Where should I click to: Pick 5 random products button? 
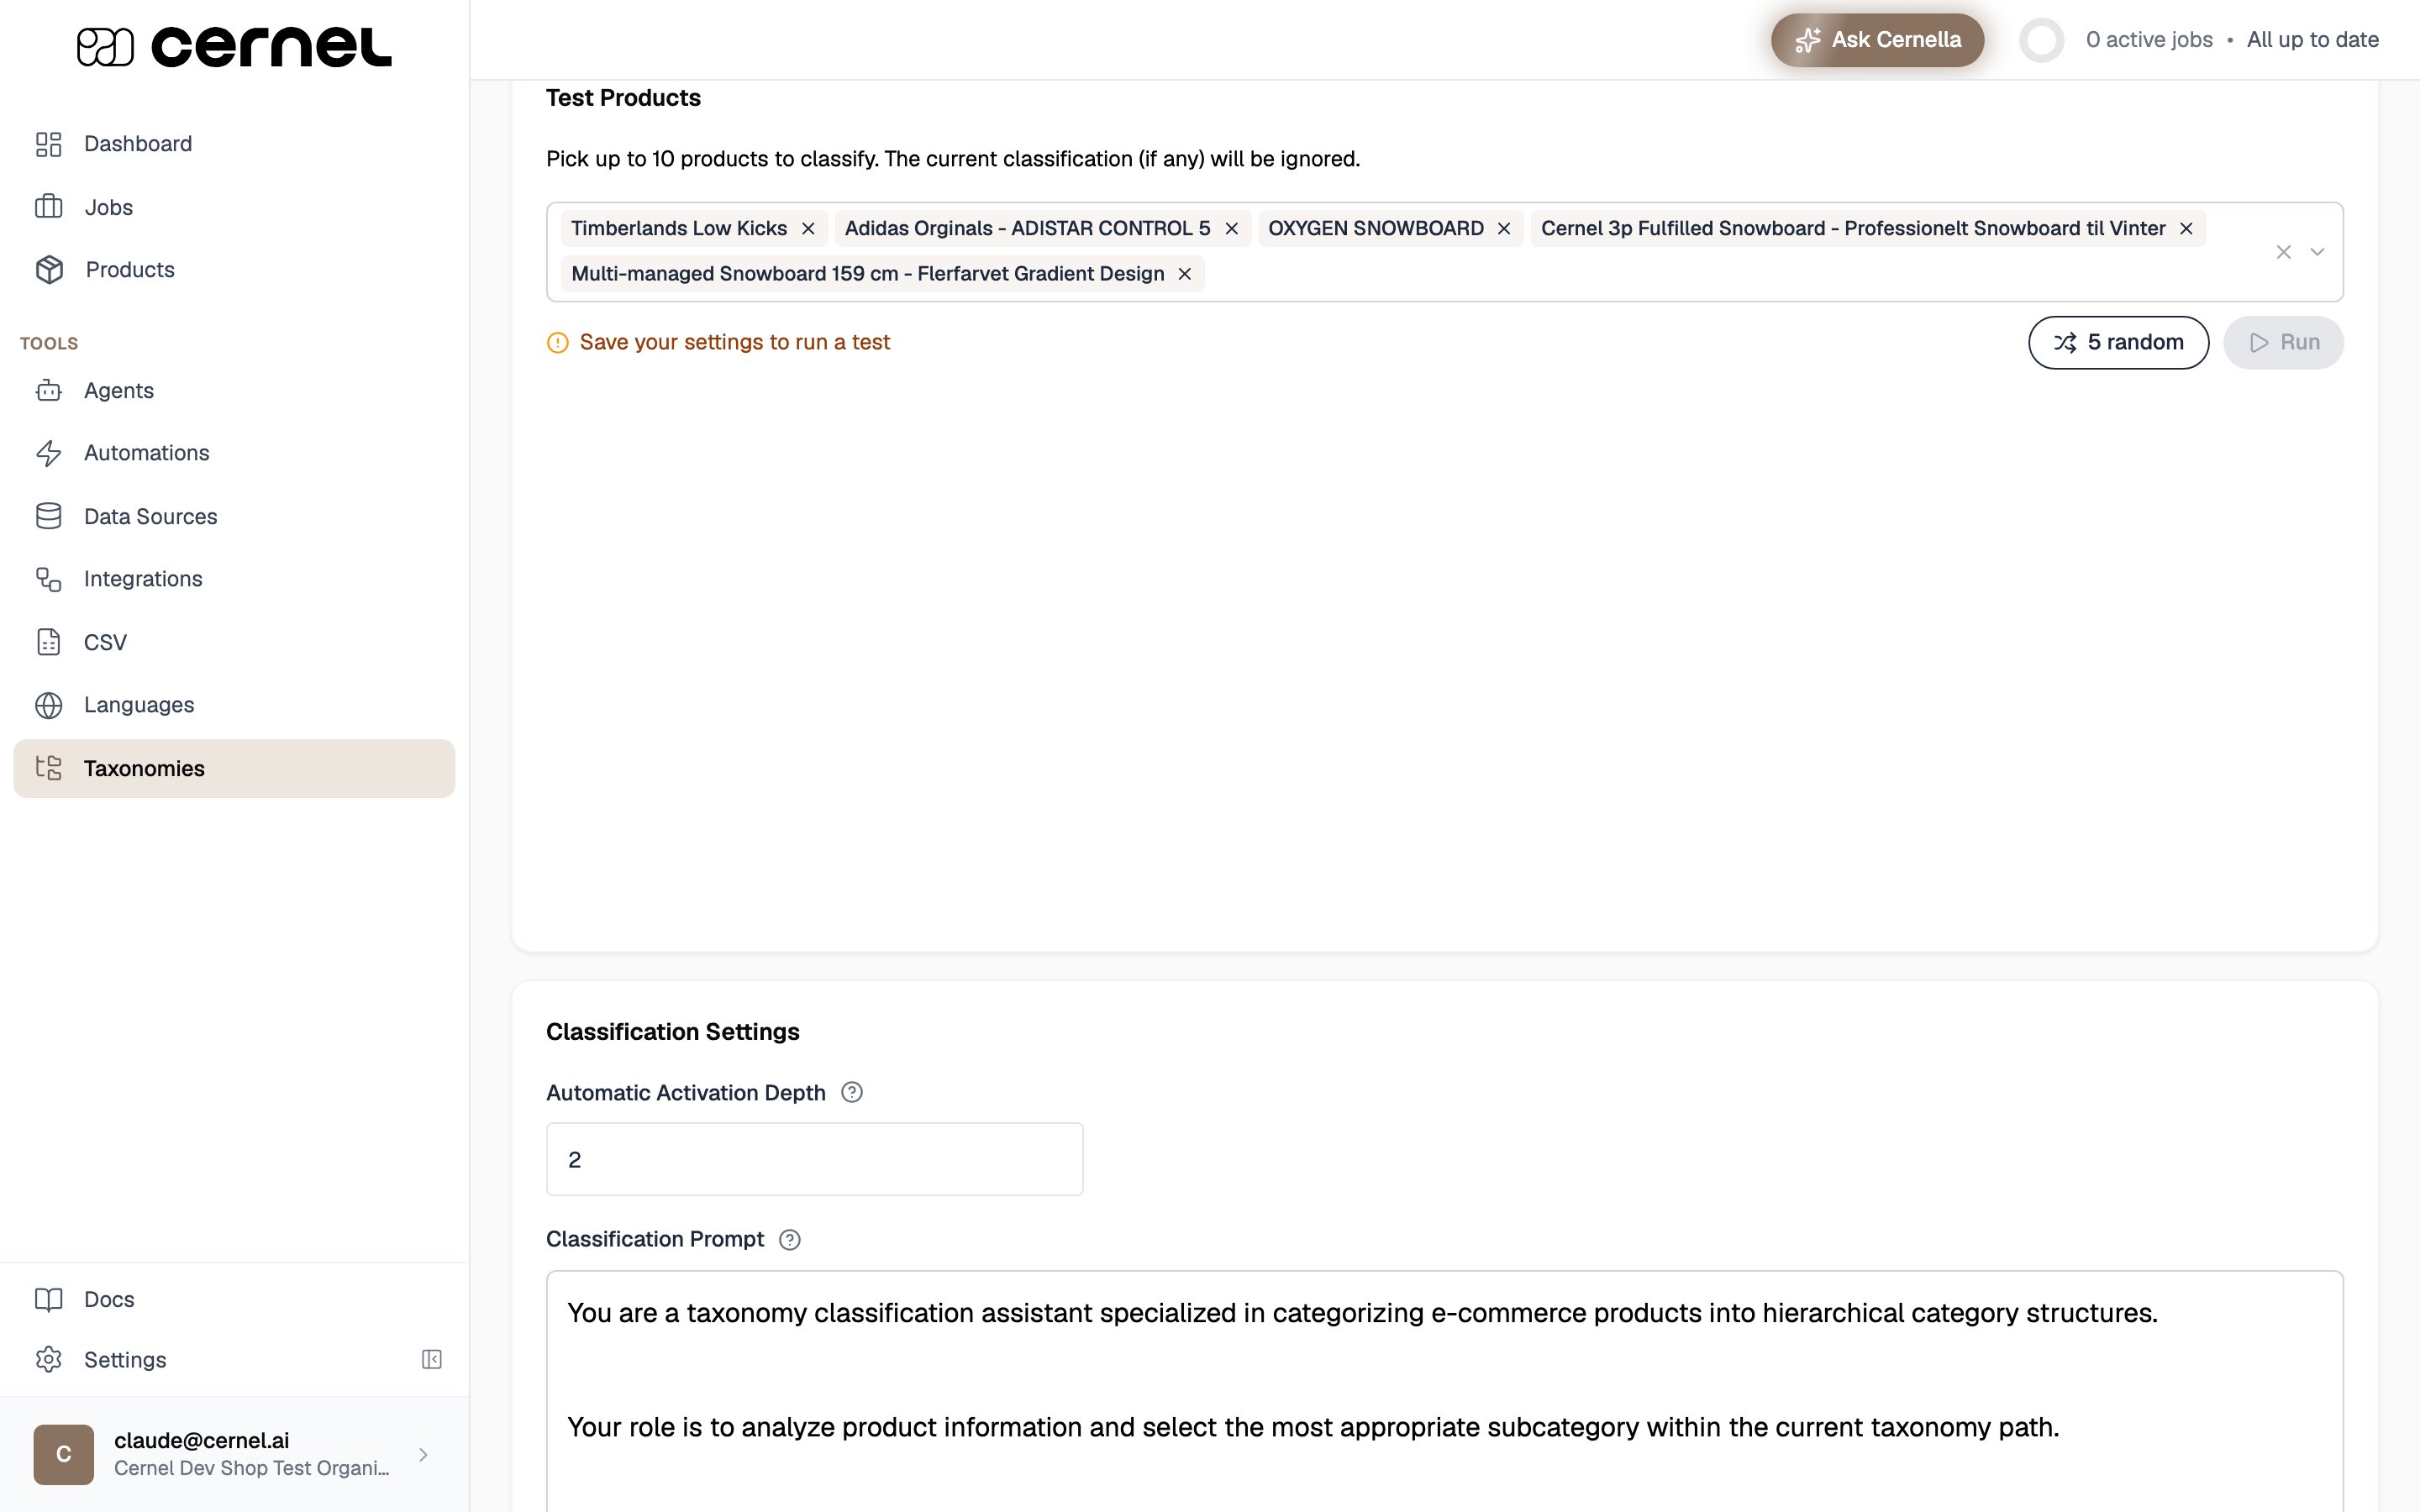(x=2118, y=343)
